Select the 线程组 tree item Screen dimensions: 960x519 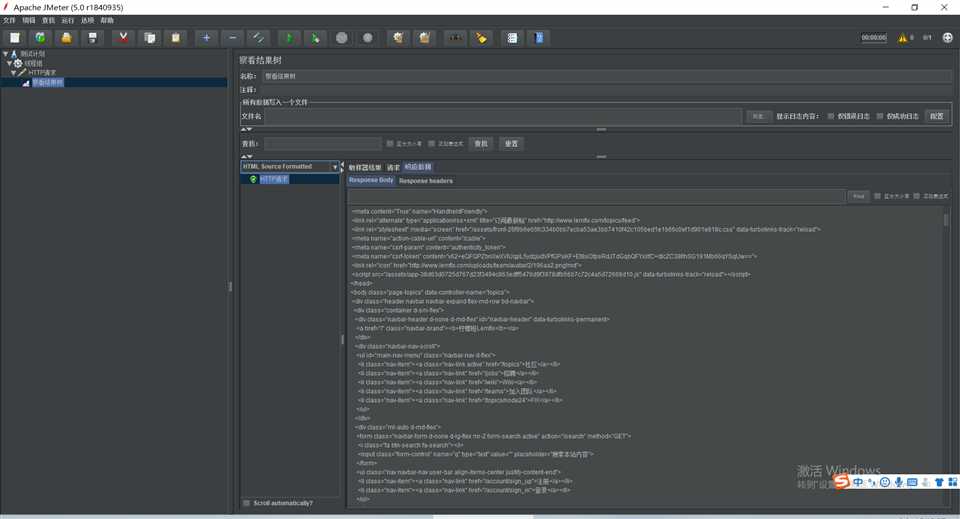pyautogui.click(x=33, y=63)
